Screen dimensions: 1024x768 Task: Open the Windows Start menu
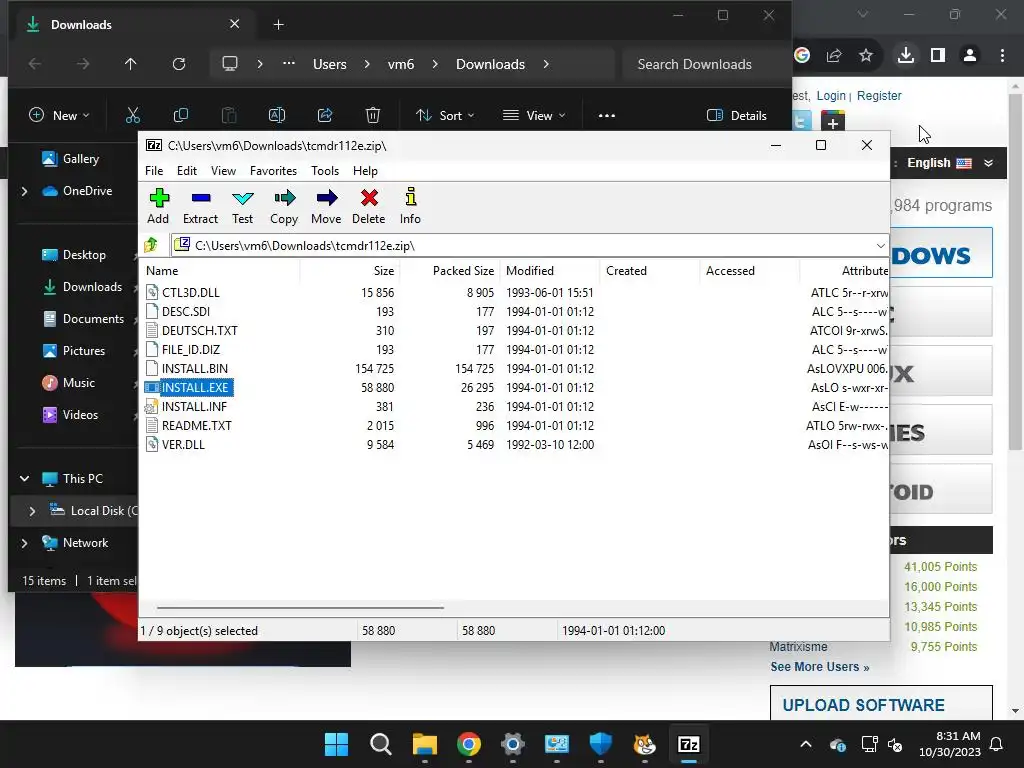click(336, 744)
